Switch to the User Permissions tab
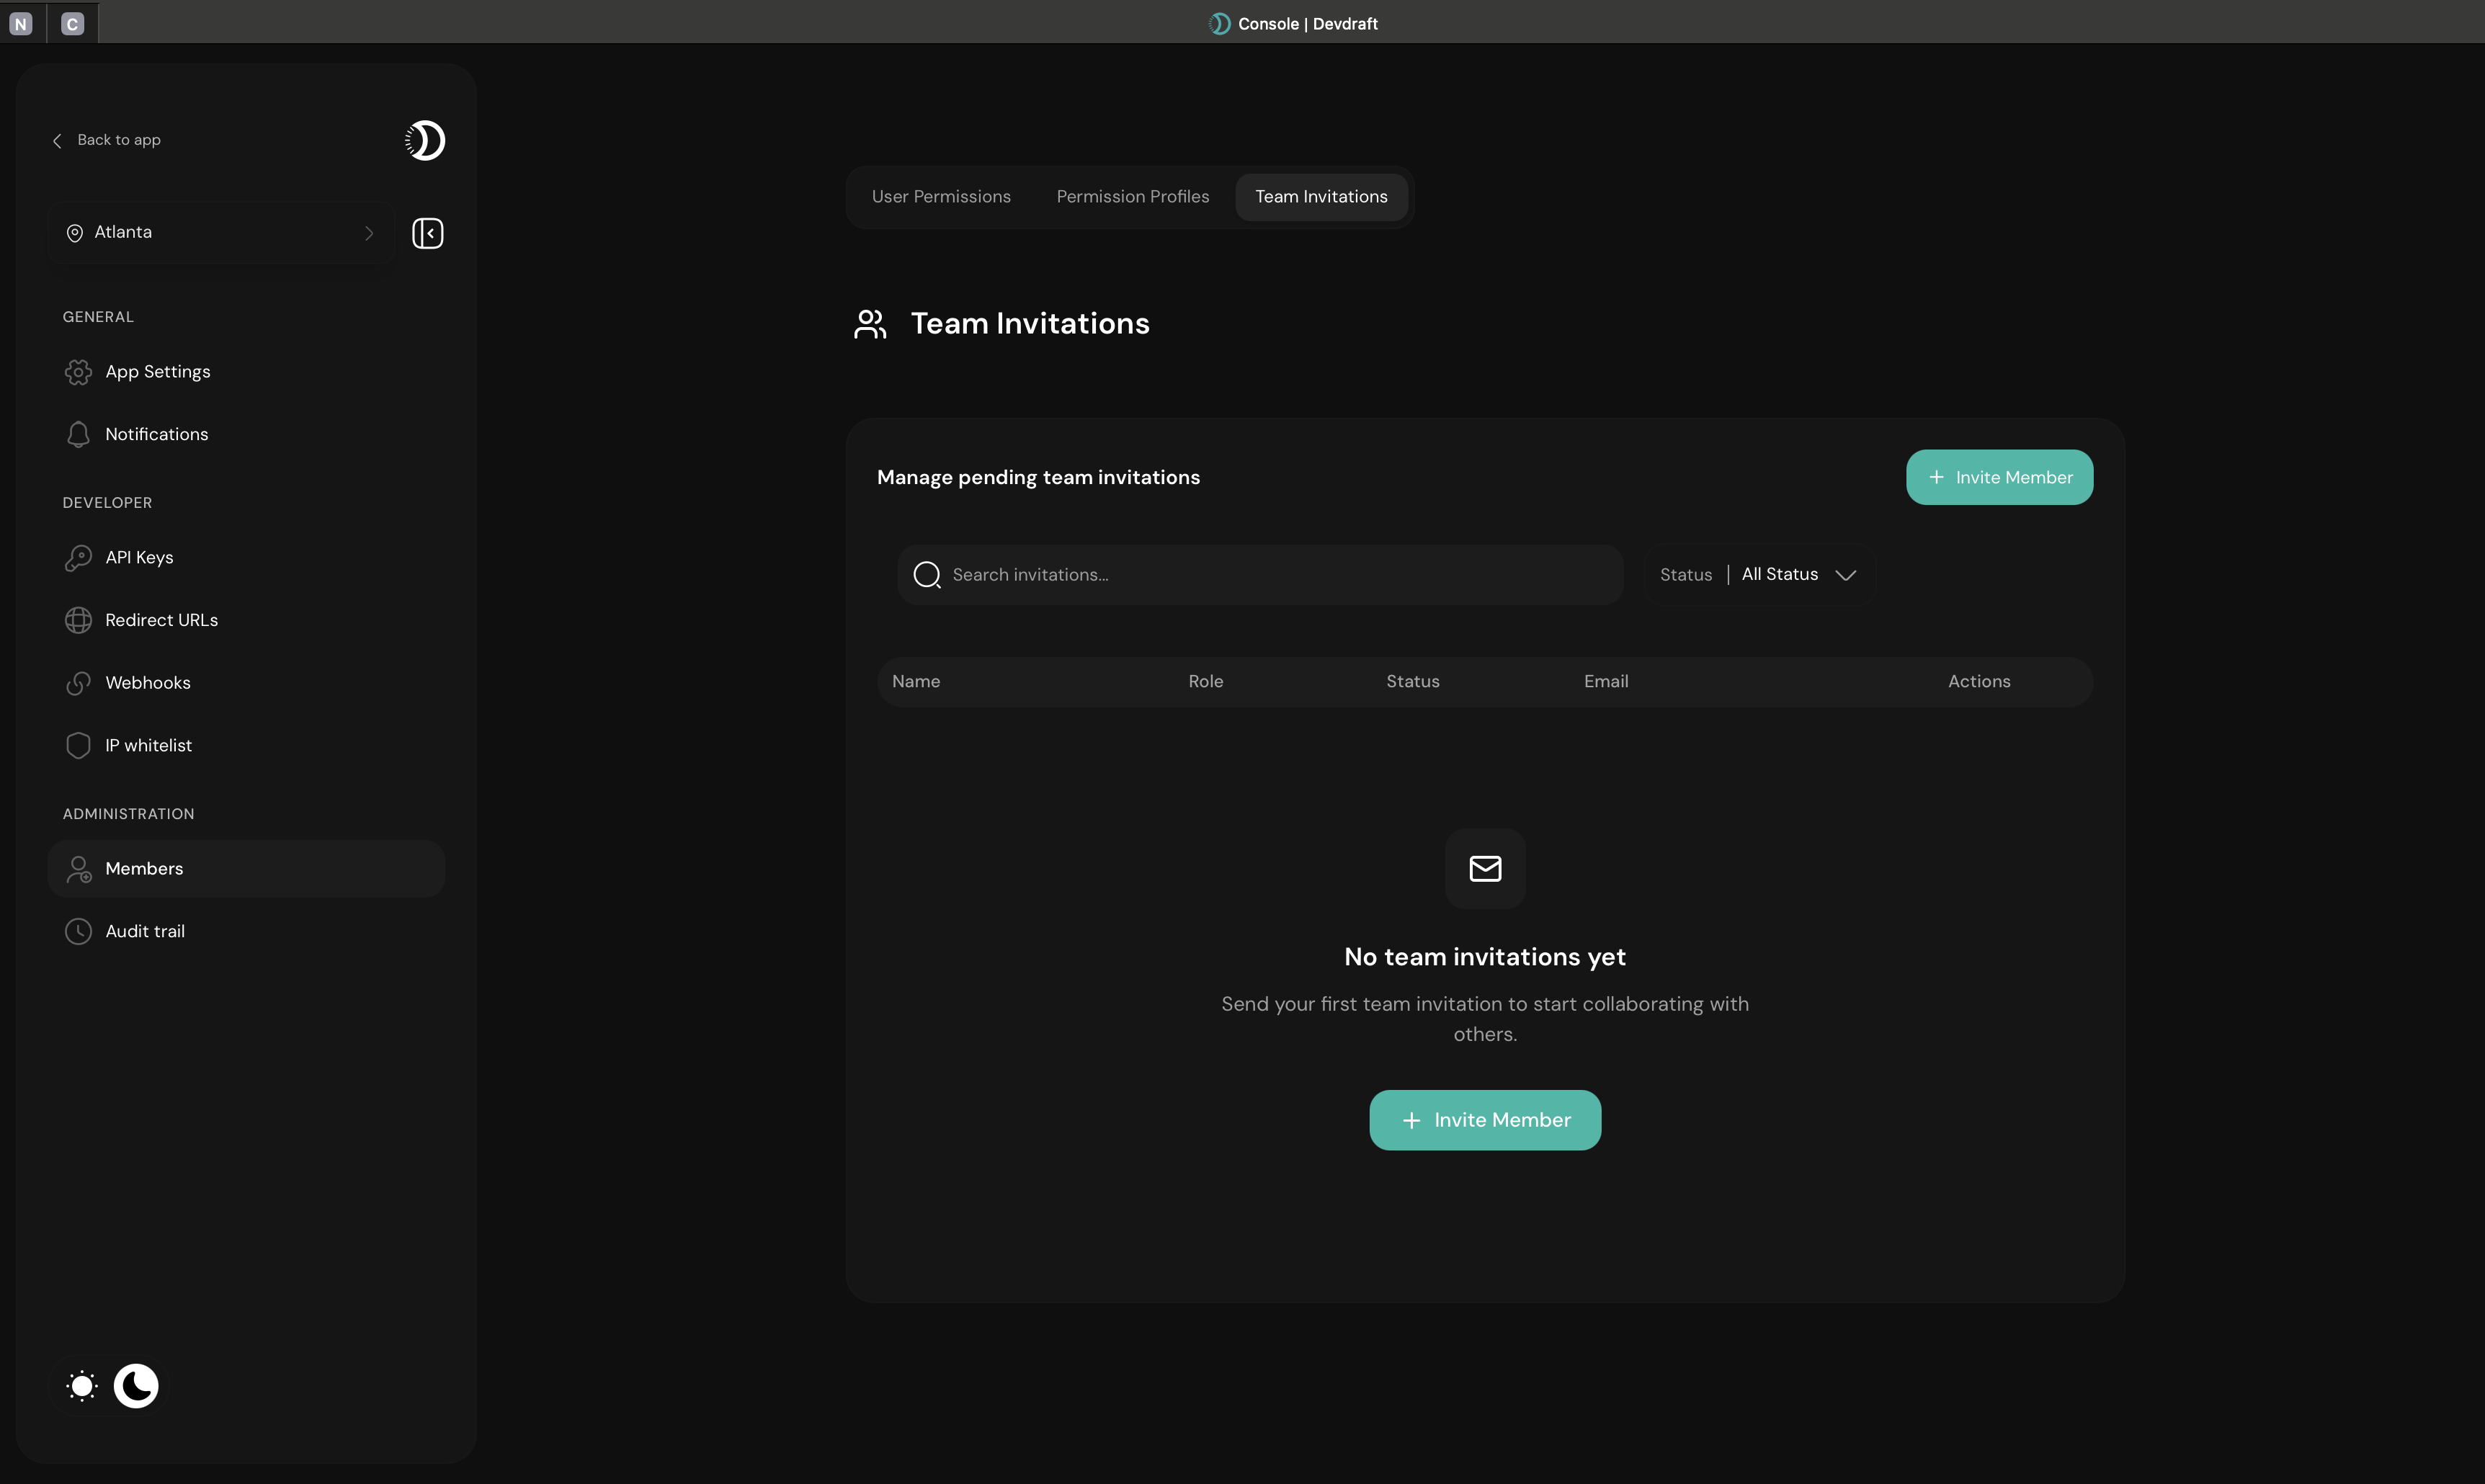 click(941, 196)
